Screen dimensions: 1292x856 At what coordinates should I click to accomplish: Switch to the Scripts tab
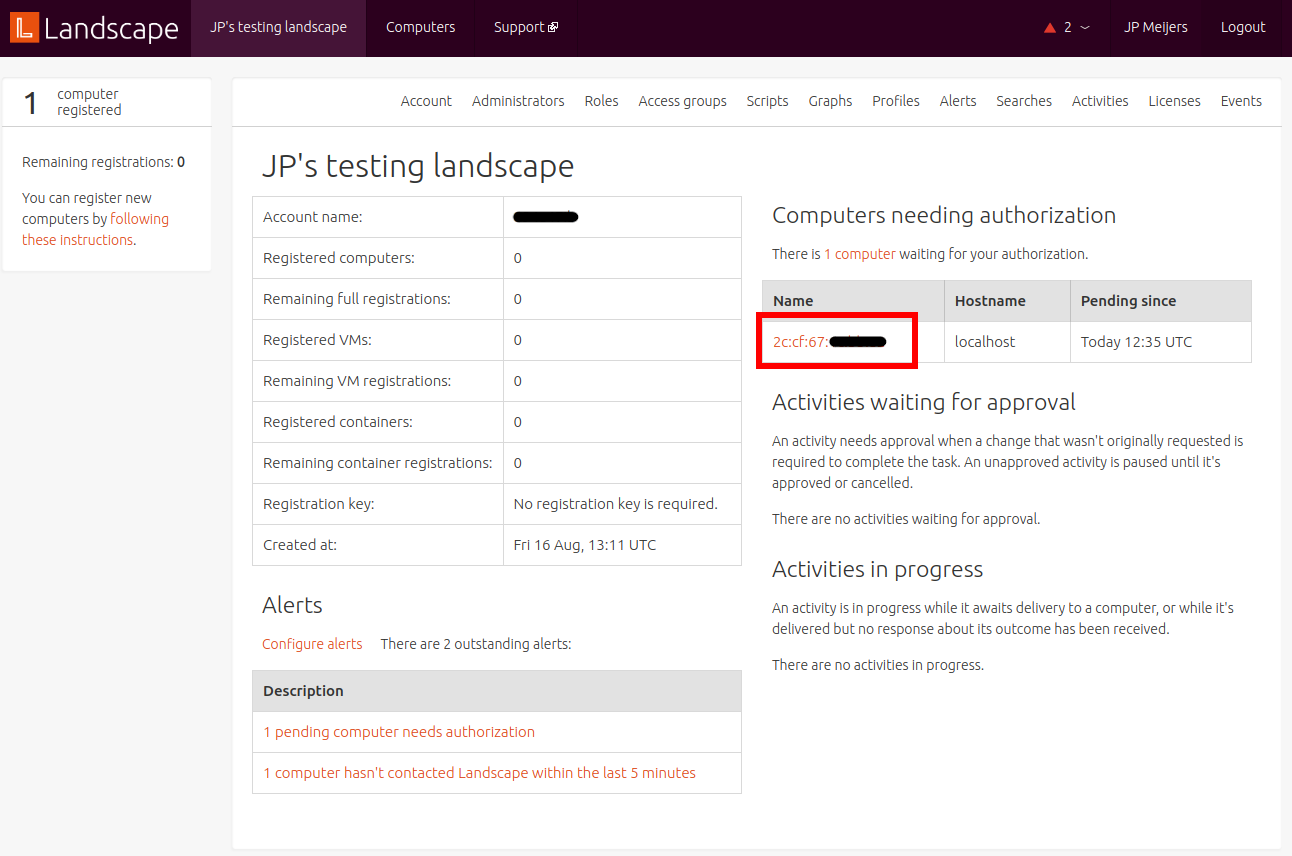[x=767, y=100]
